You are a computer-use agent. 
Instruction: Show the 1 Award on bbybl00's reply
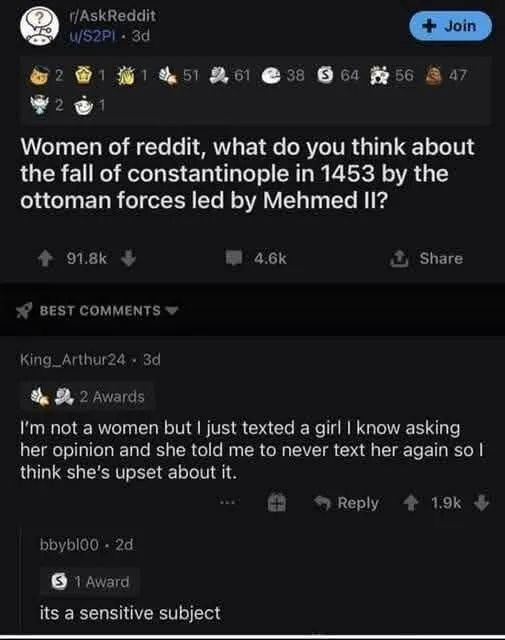(90, 581)
